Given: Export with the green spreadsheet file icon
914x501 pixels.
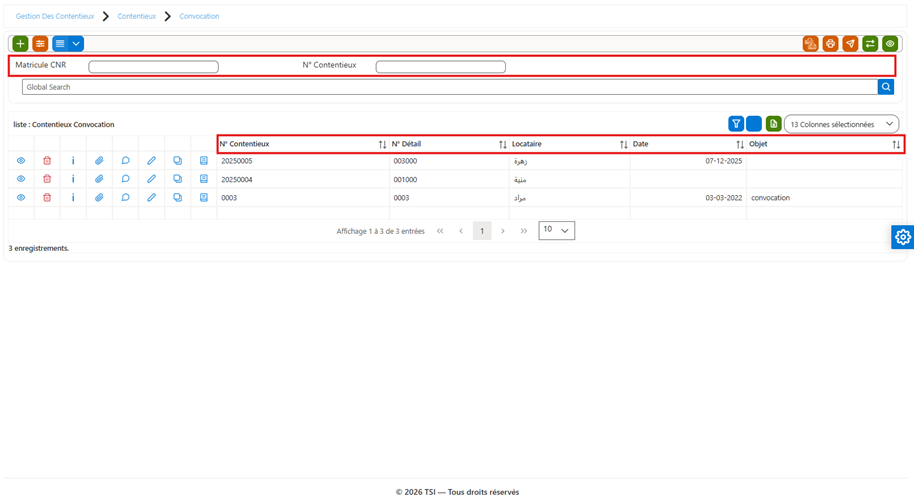Looking at the screenshot, I should (x=774, y=124).
